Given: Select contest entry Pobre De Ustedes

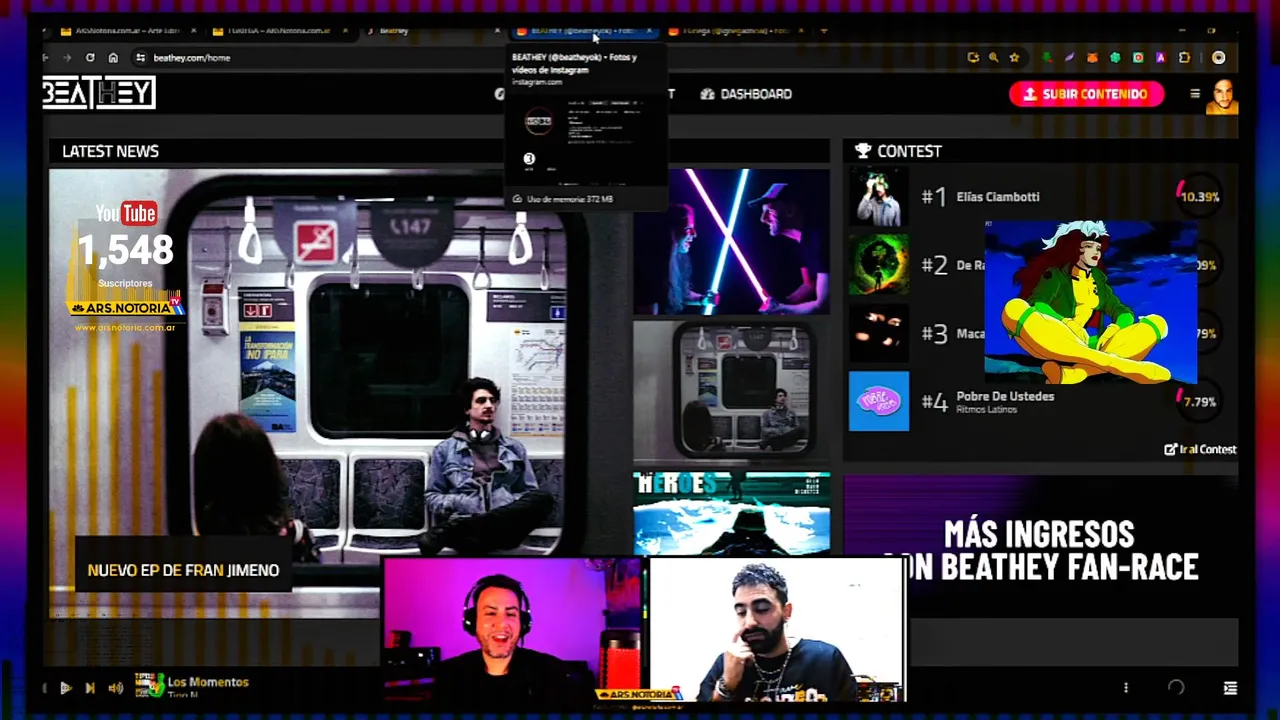Looking at the screenshot, I should 1005,396.
